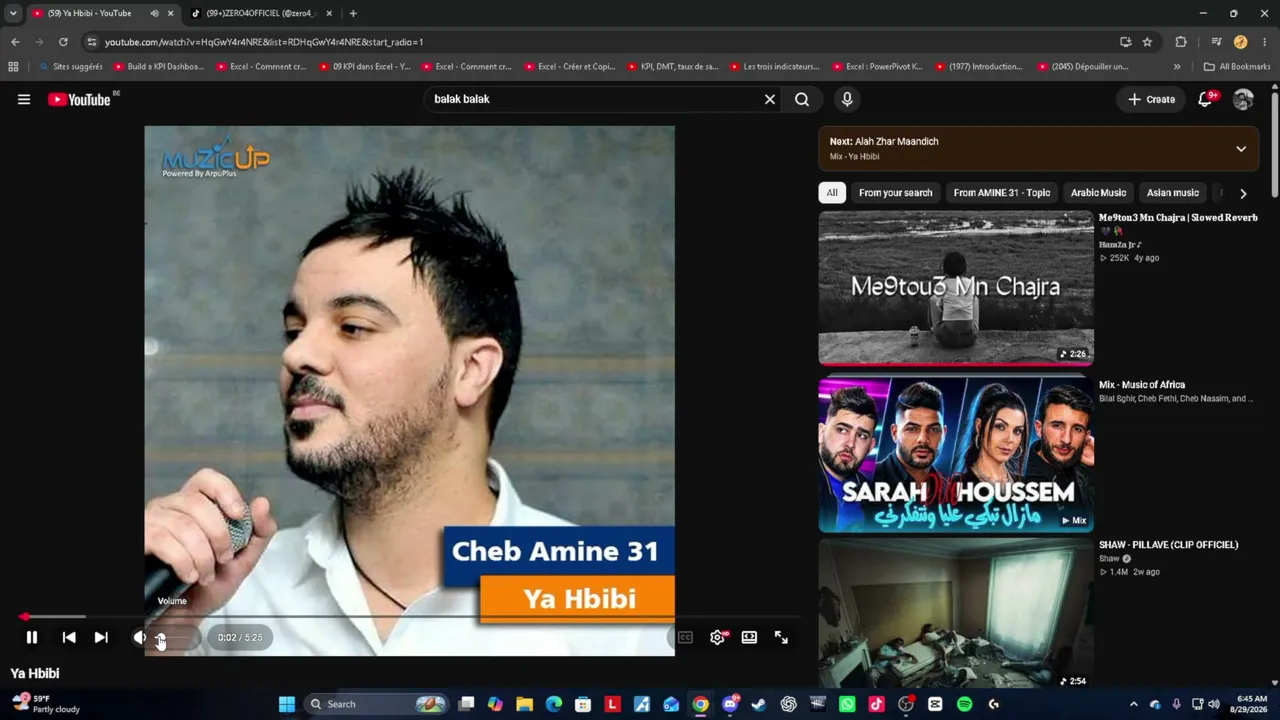Open the YouTube account avatar menu
Image resolution: width=1280 pixels, height=720 pixels.
click(x=1243, y=99)
